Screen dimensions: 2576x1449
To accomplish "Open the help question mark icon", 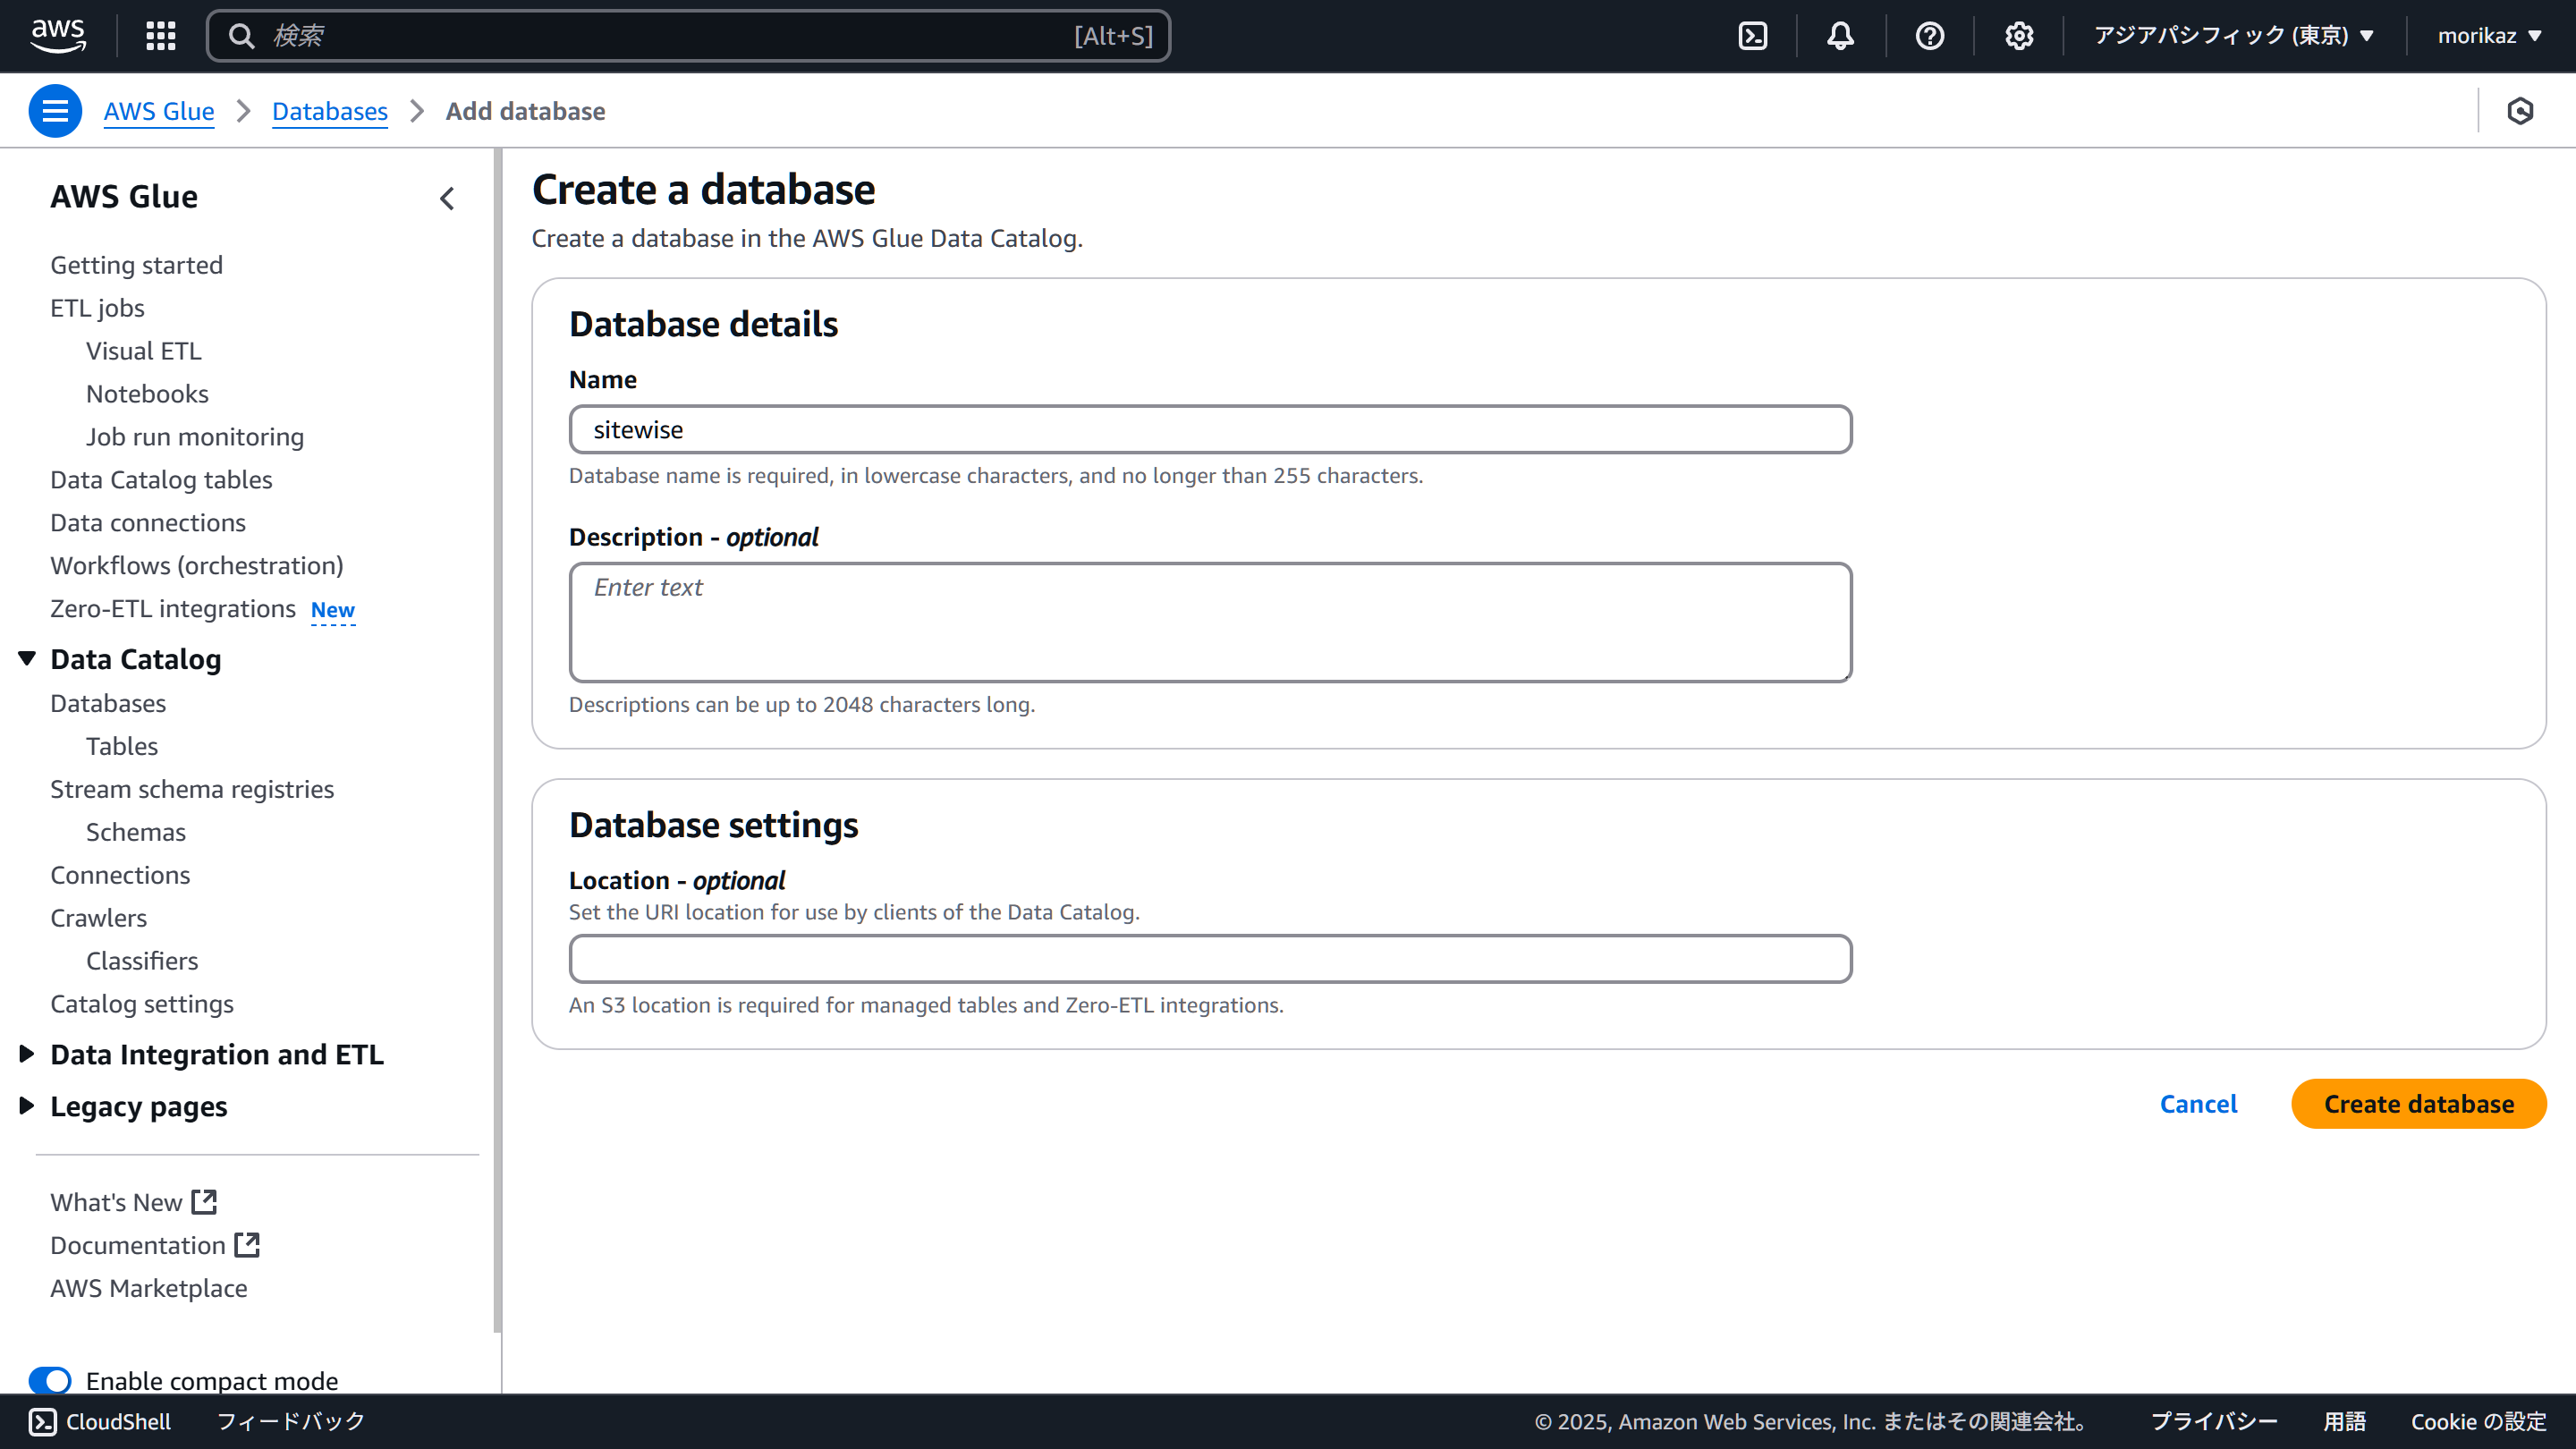I will pos(1929,36).
